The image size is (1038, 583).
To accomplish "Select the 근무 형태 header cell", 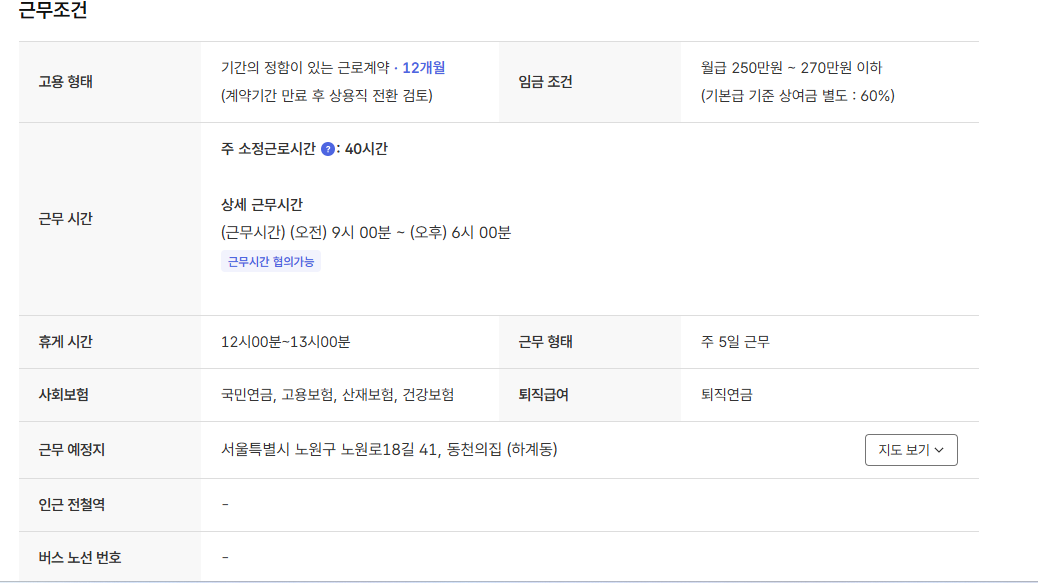I will click(x=545, y=342).
